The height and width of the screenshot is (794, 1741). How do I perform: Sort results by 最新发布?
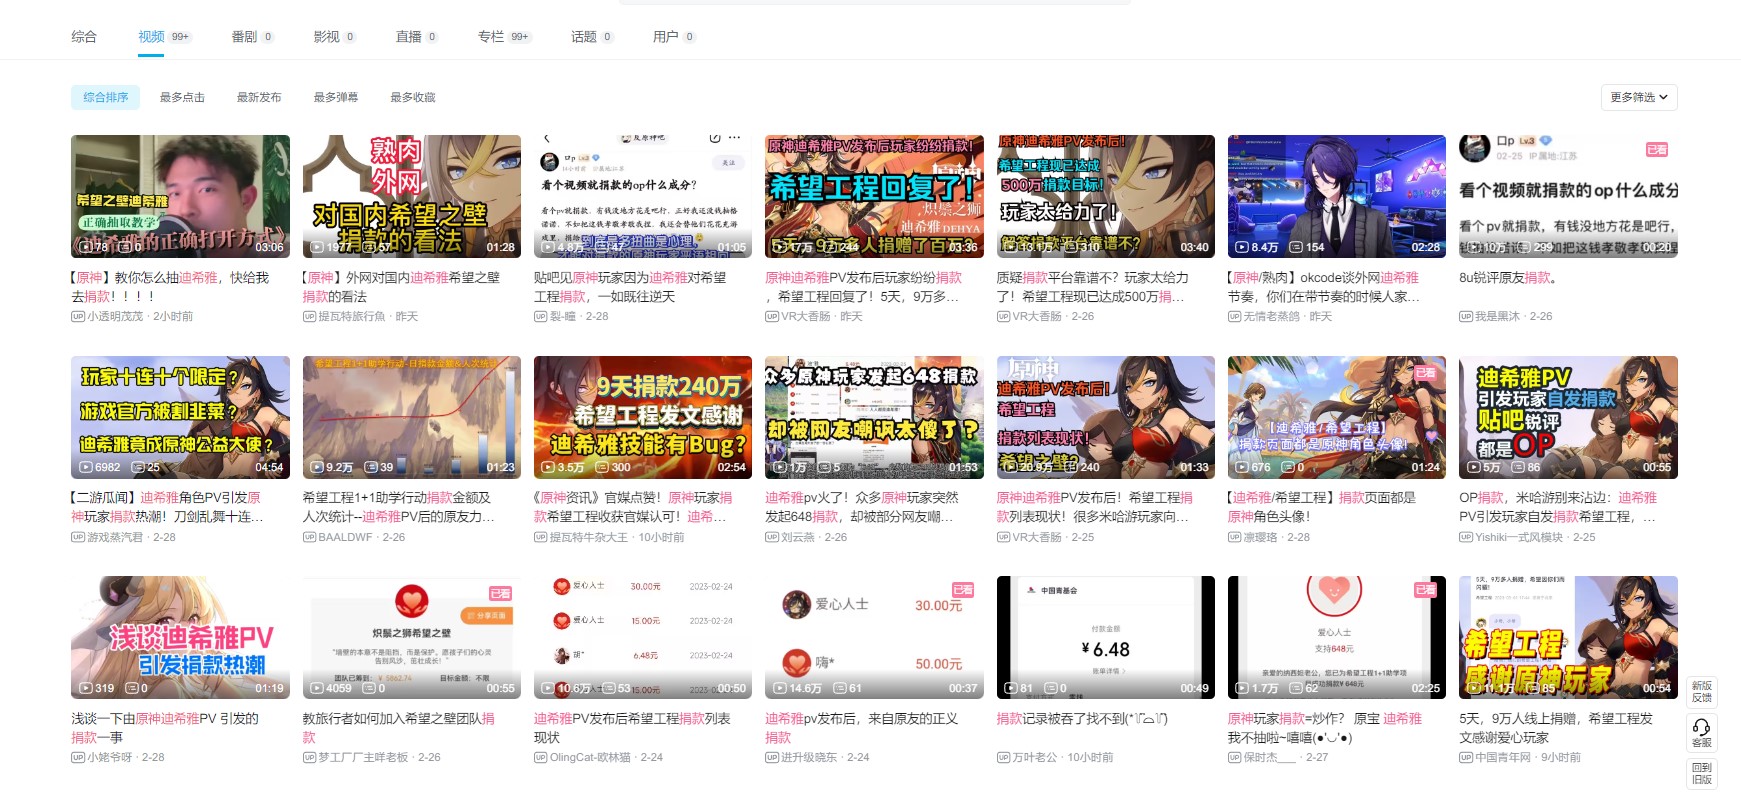tap(259, 97)
